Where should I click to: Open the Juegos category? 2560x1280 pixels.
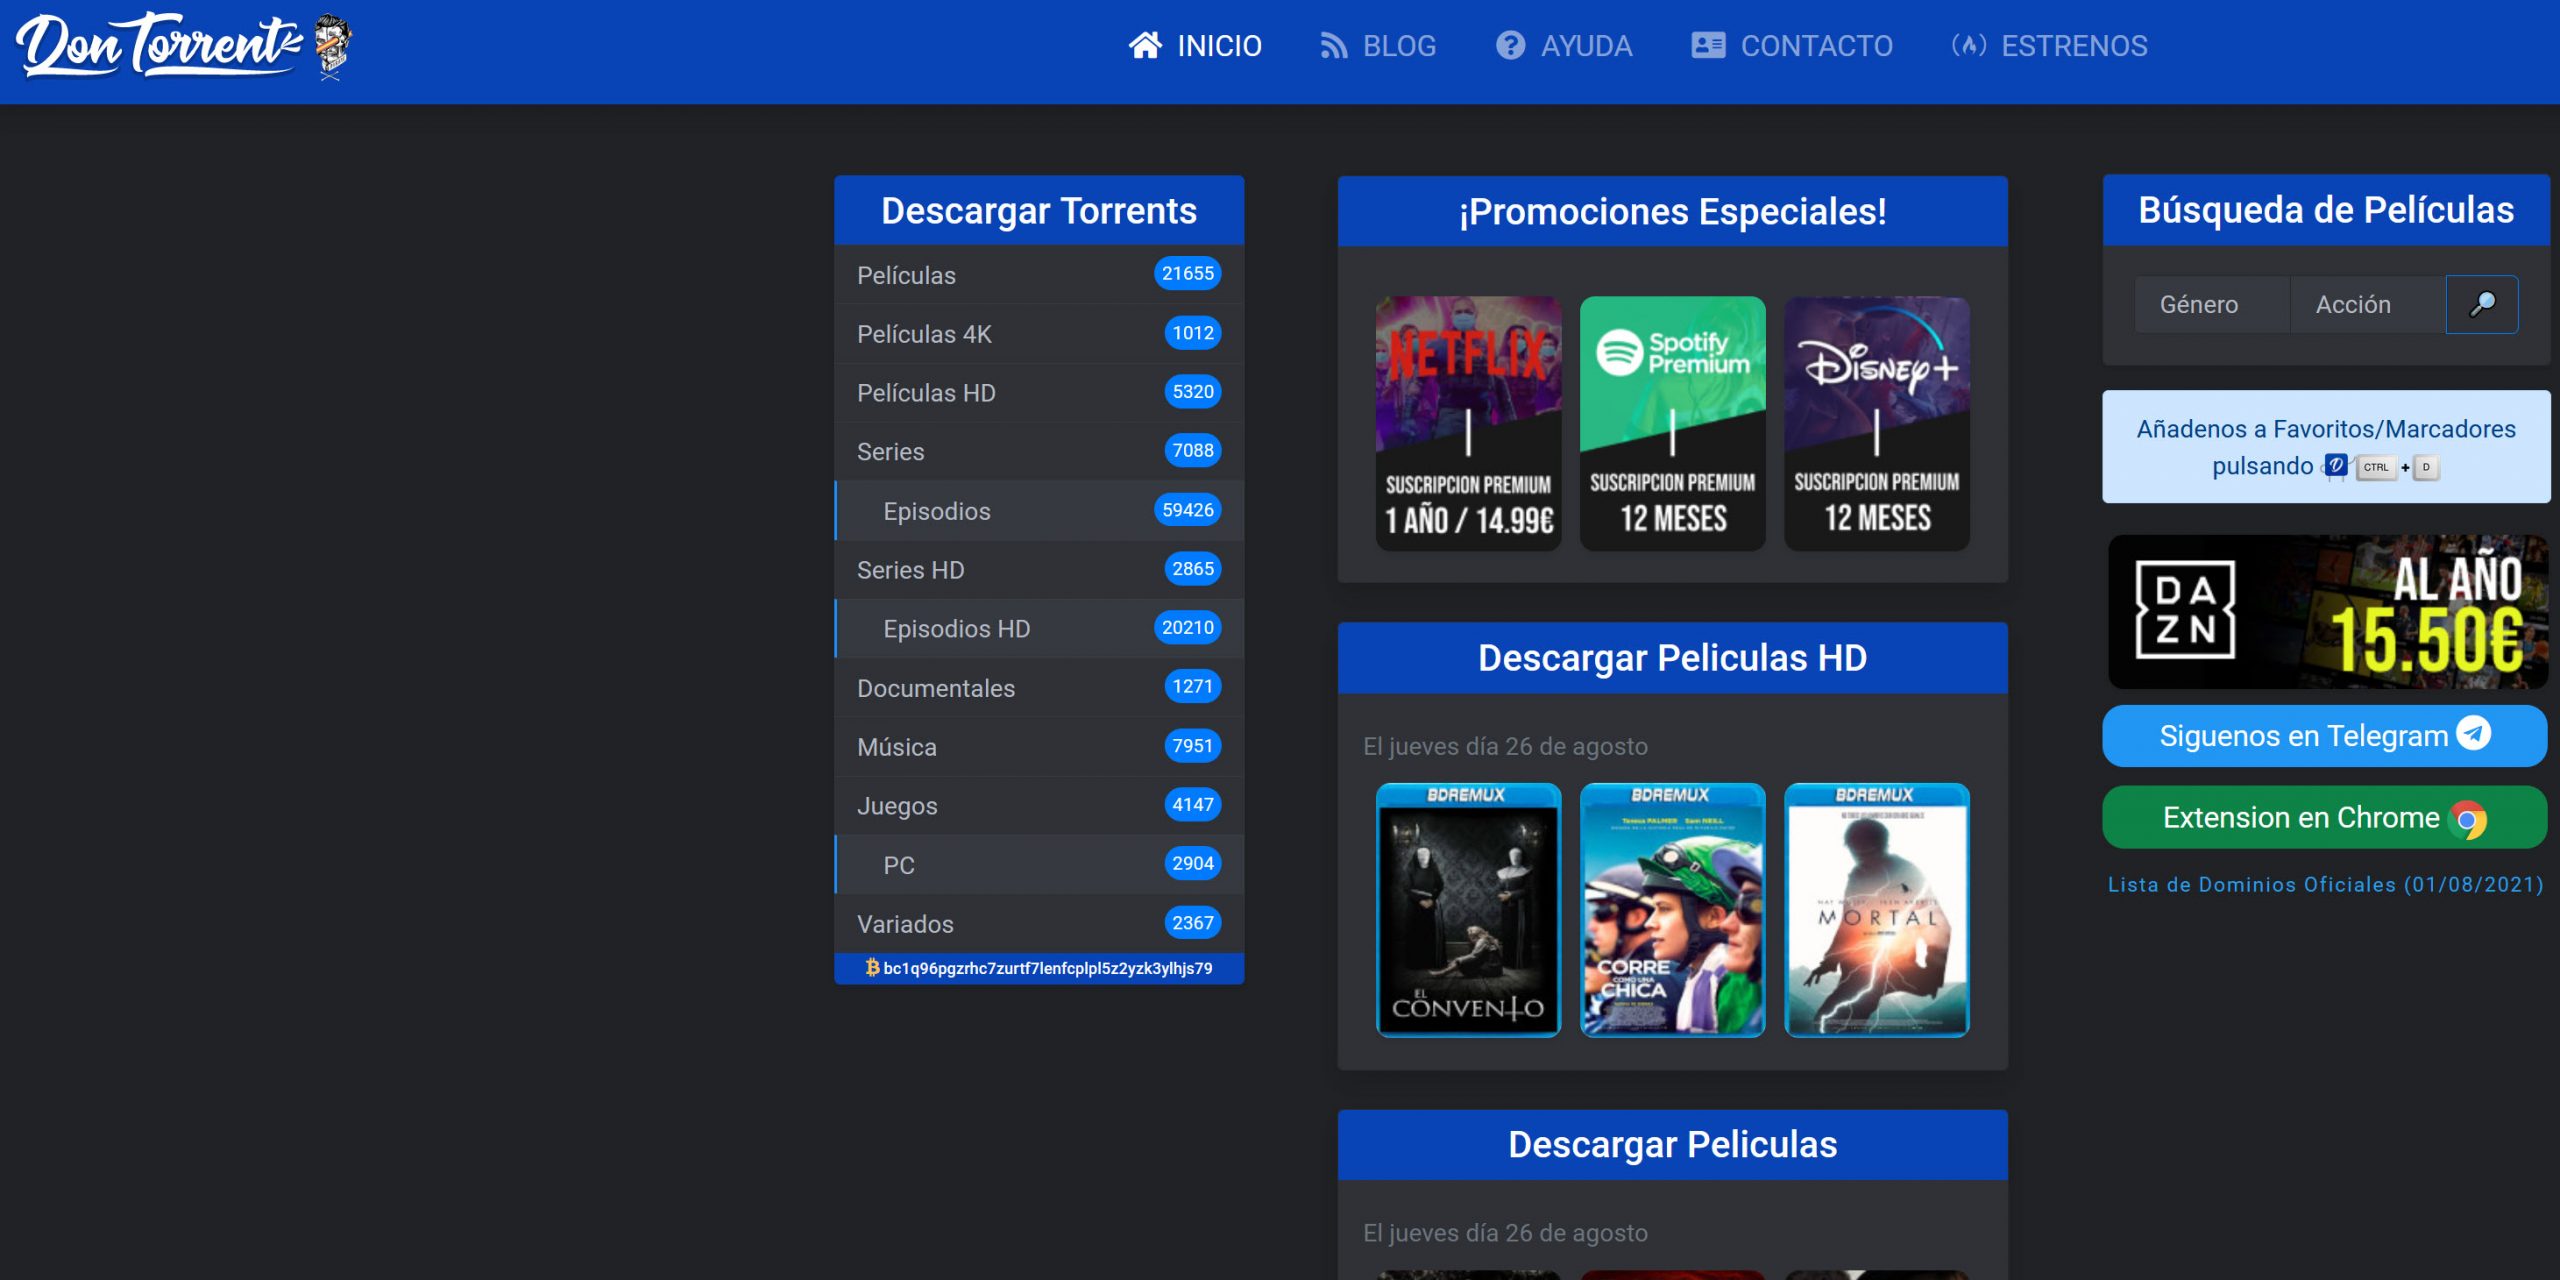tap(1039, 806)
